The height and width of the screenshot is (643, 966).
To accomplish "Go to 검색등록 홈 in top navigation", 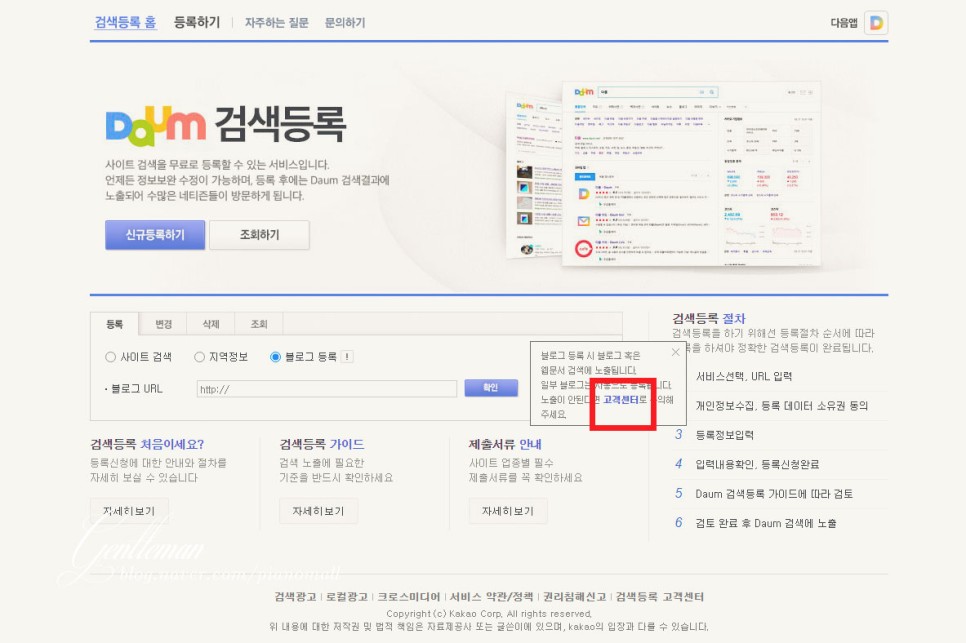I will click(125, 23).
